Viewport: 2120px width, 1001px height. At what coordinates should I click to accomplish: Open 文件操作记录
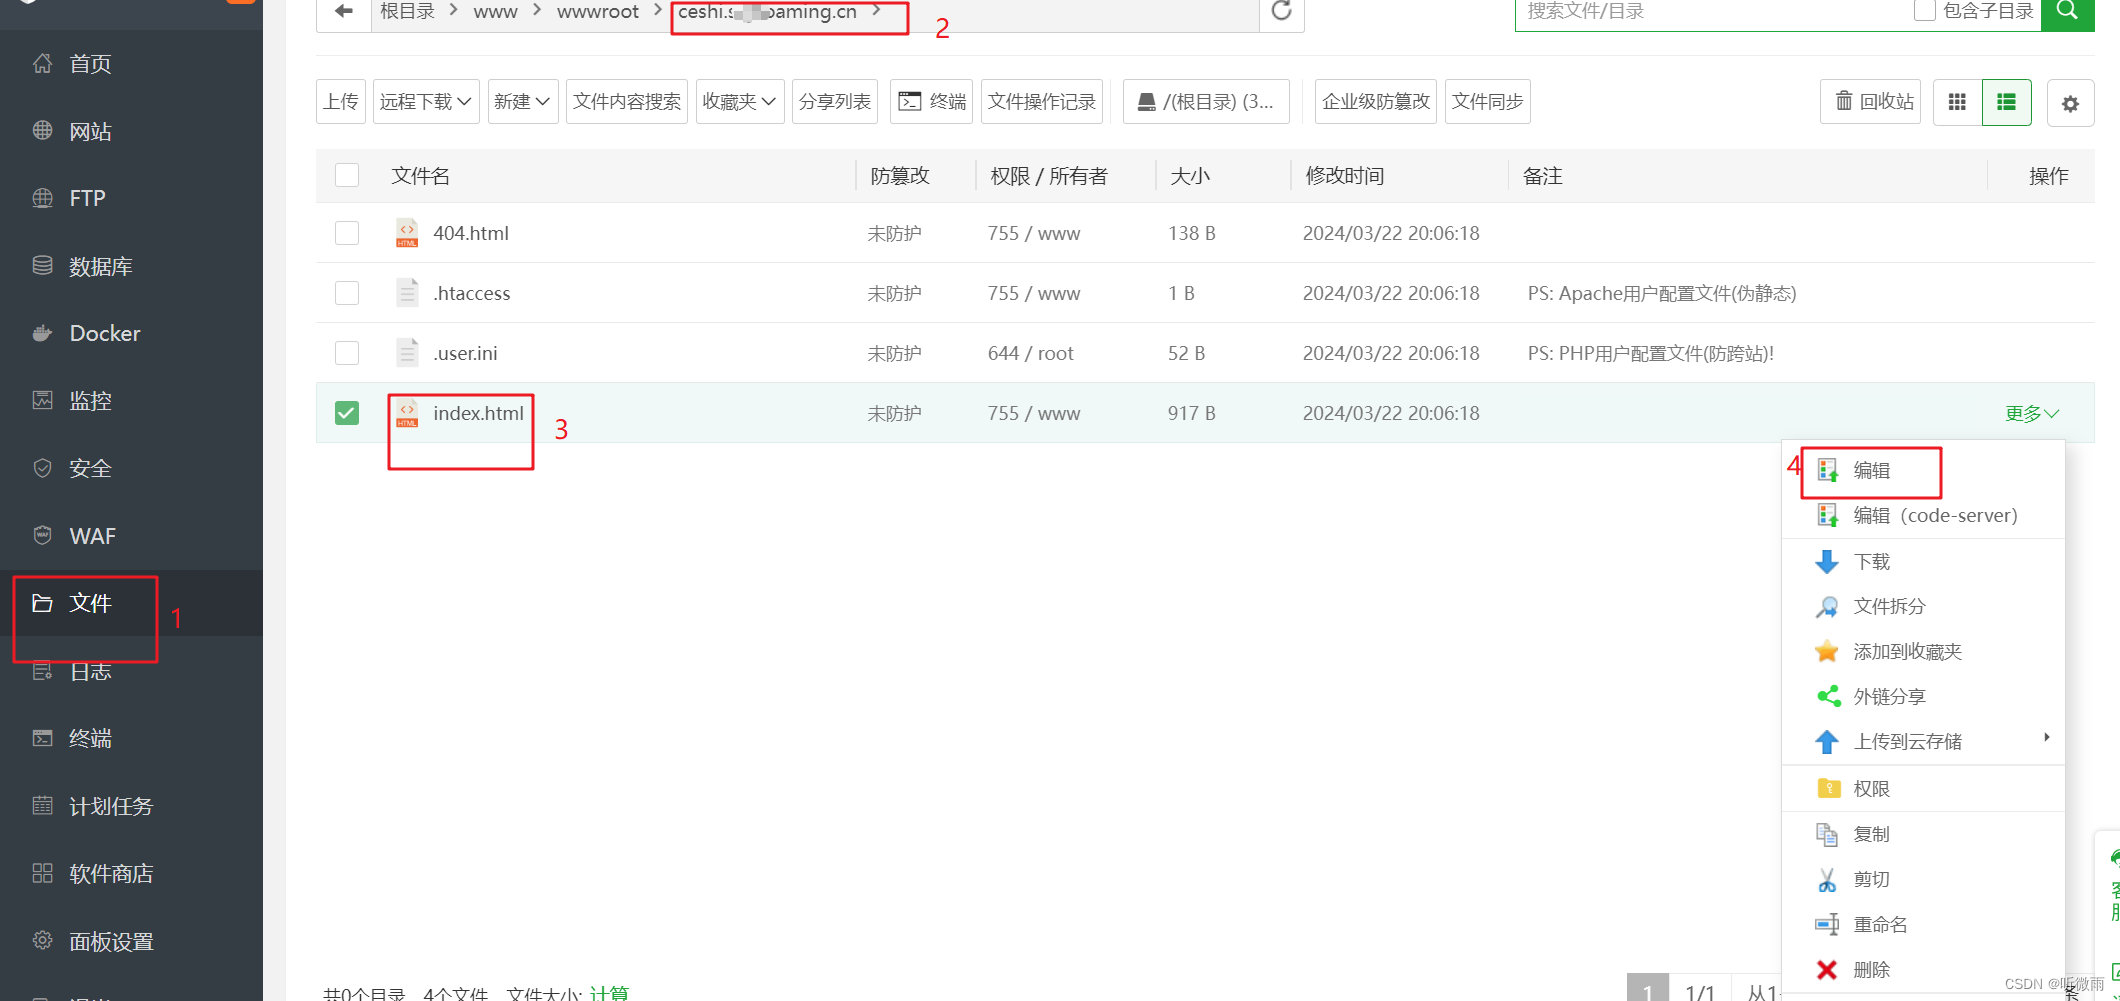1042,102
